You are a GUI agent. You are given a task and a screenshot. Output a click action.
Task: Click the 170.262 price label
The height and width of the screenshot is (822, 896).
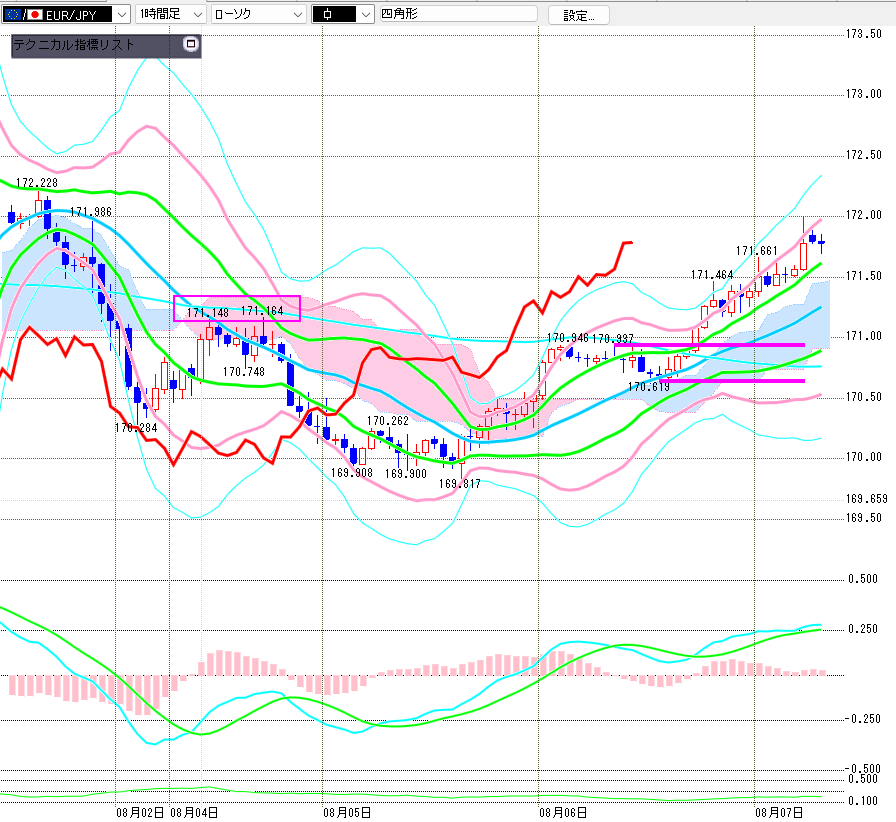coord(388,421)
